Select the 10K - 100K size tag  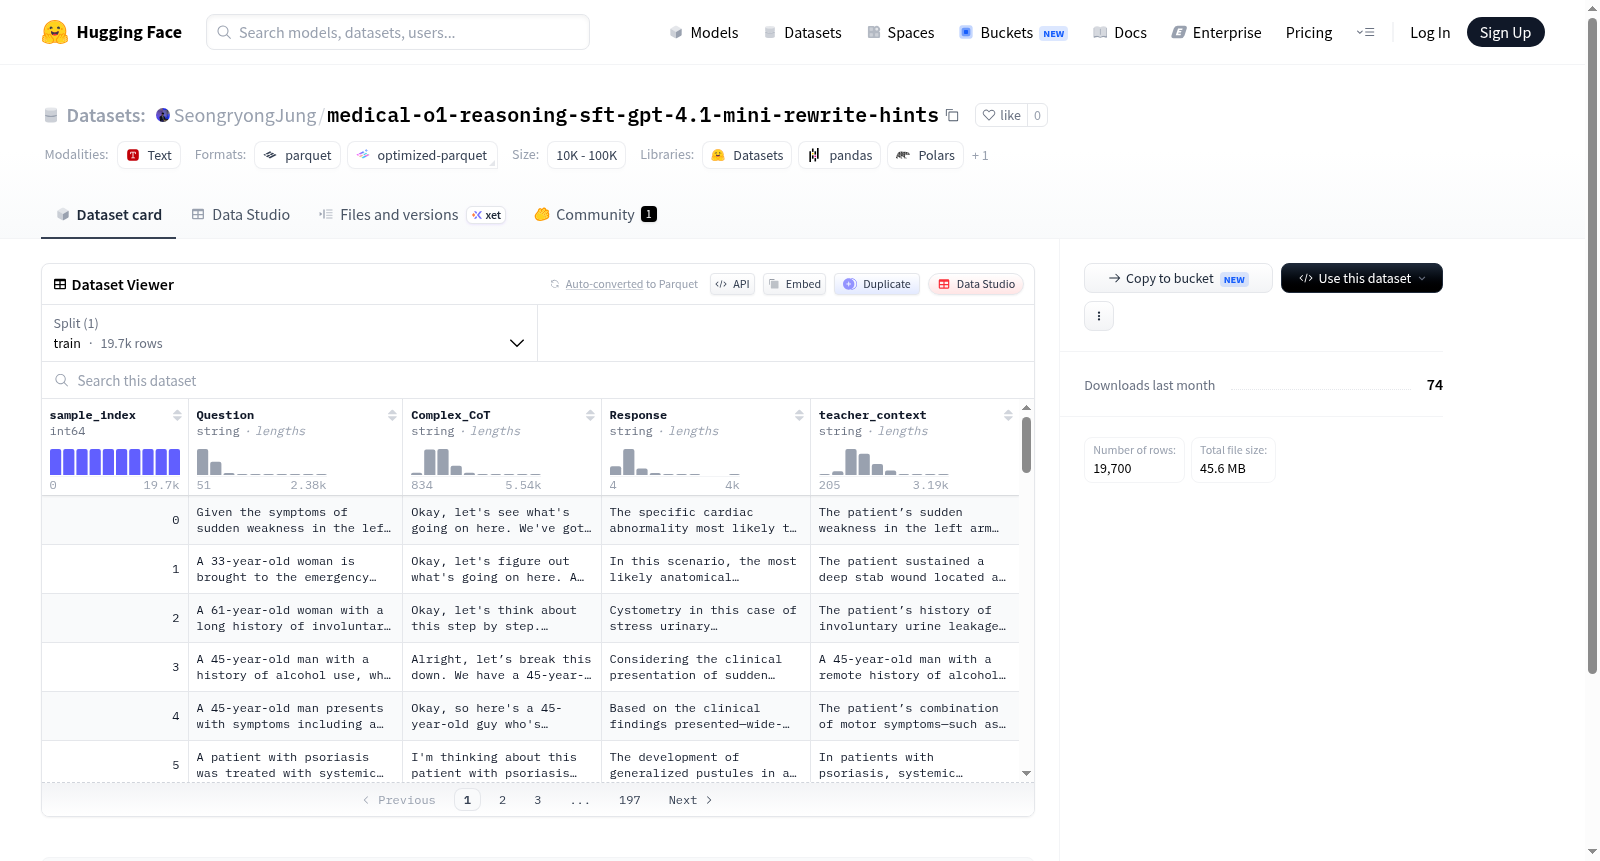coord(587,155)
